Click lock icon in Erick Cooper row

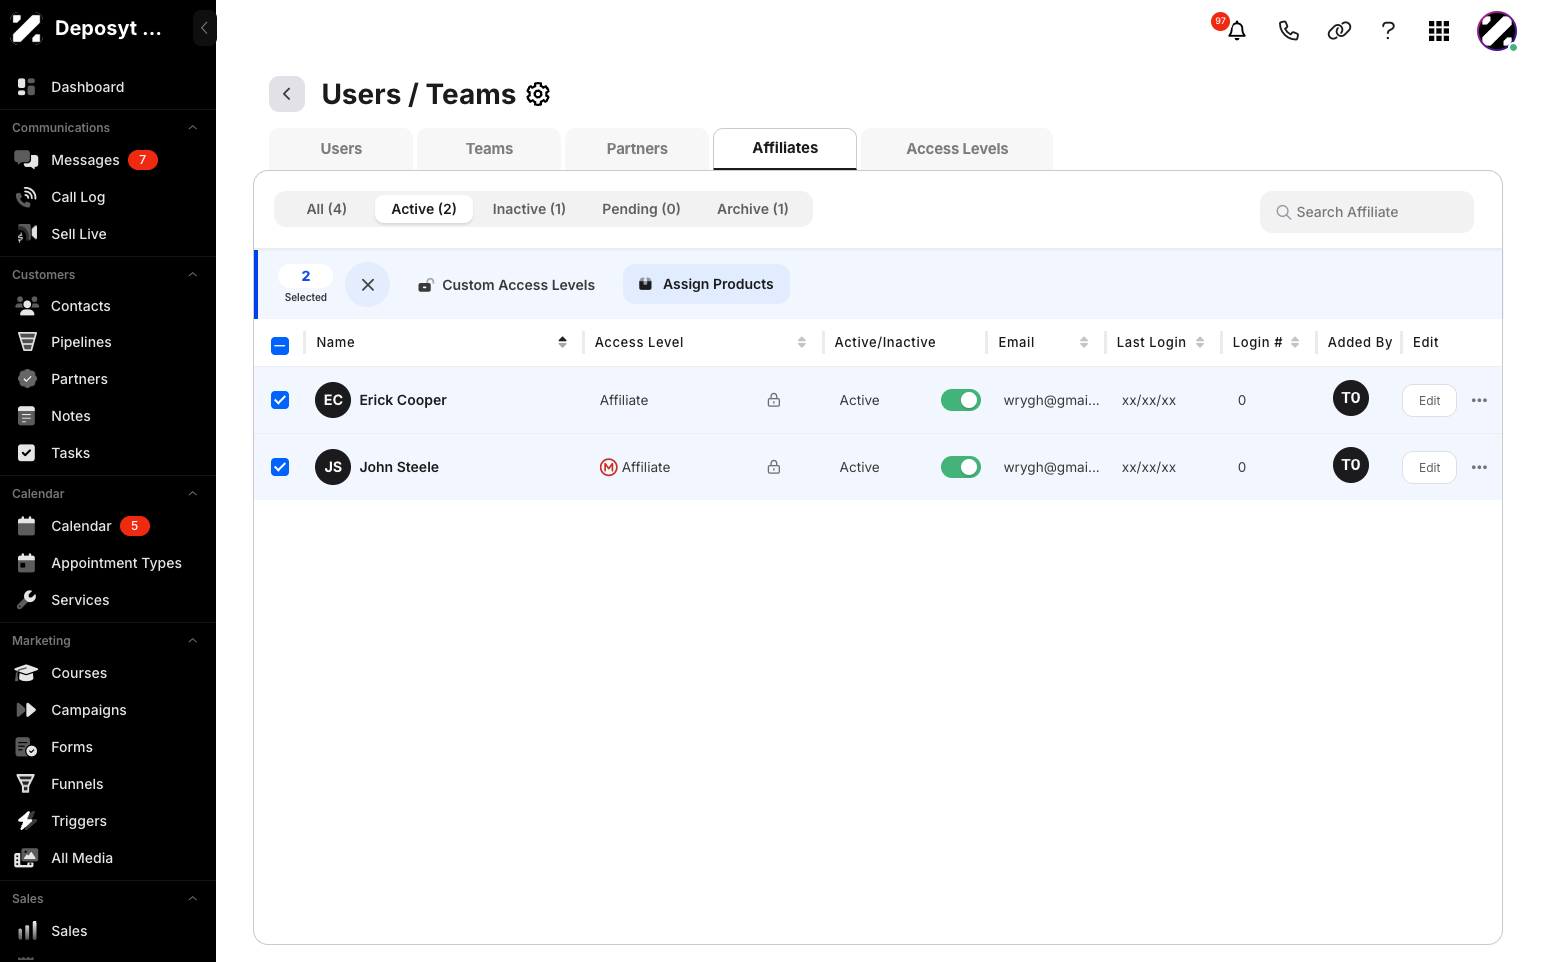(x=774, y=400)
